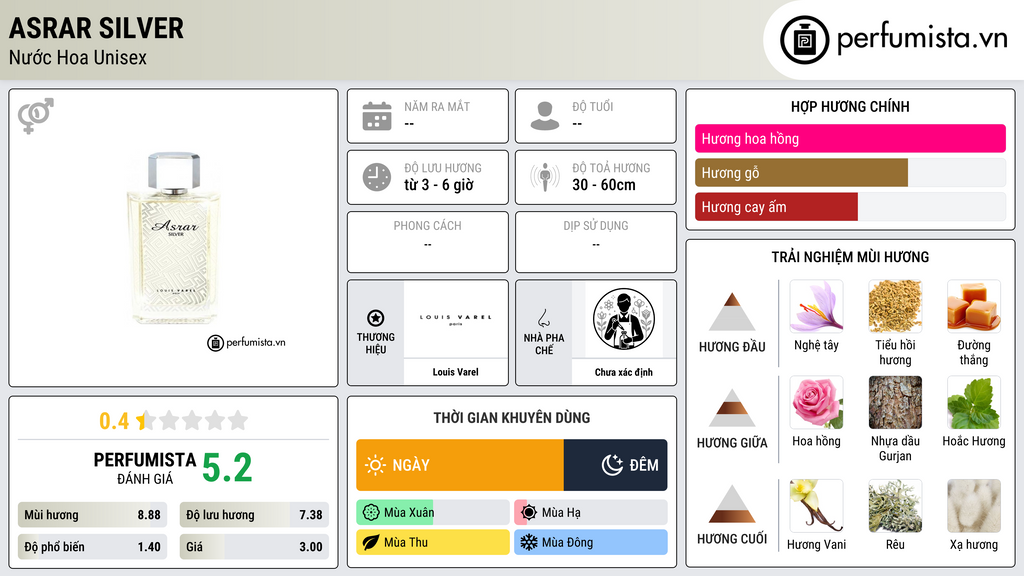
Task: Click the Rêu moss image
Action: (895, 505)
